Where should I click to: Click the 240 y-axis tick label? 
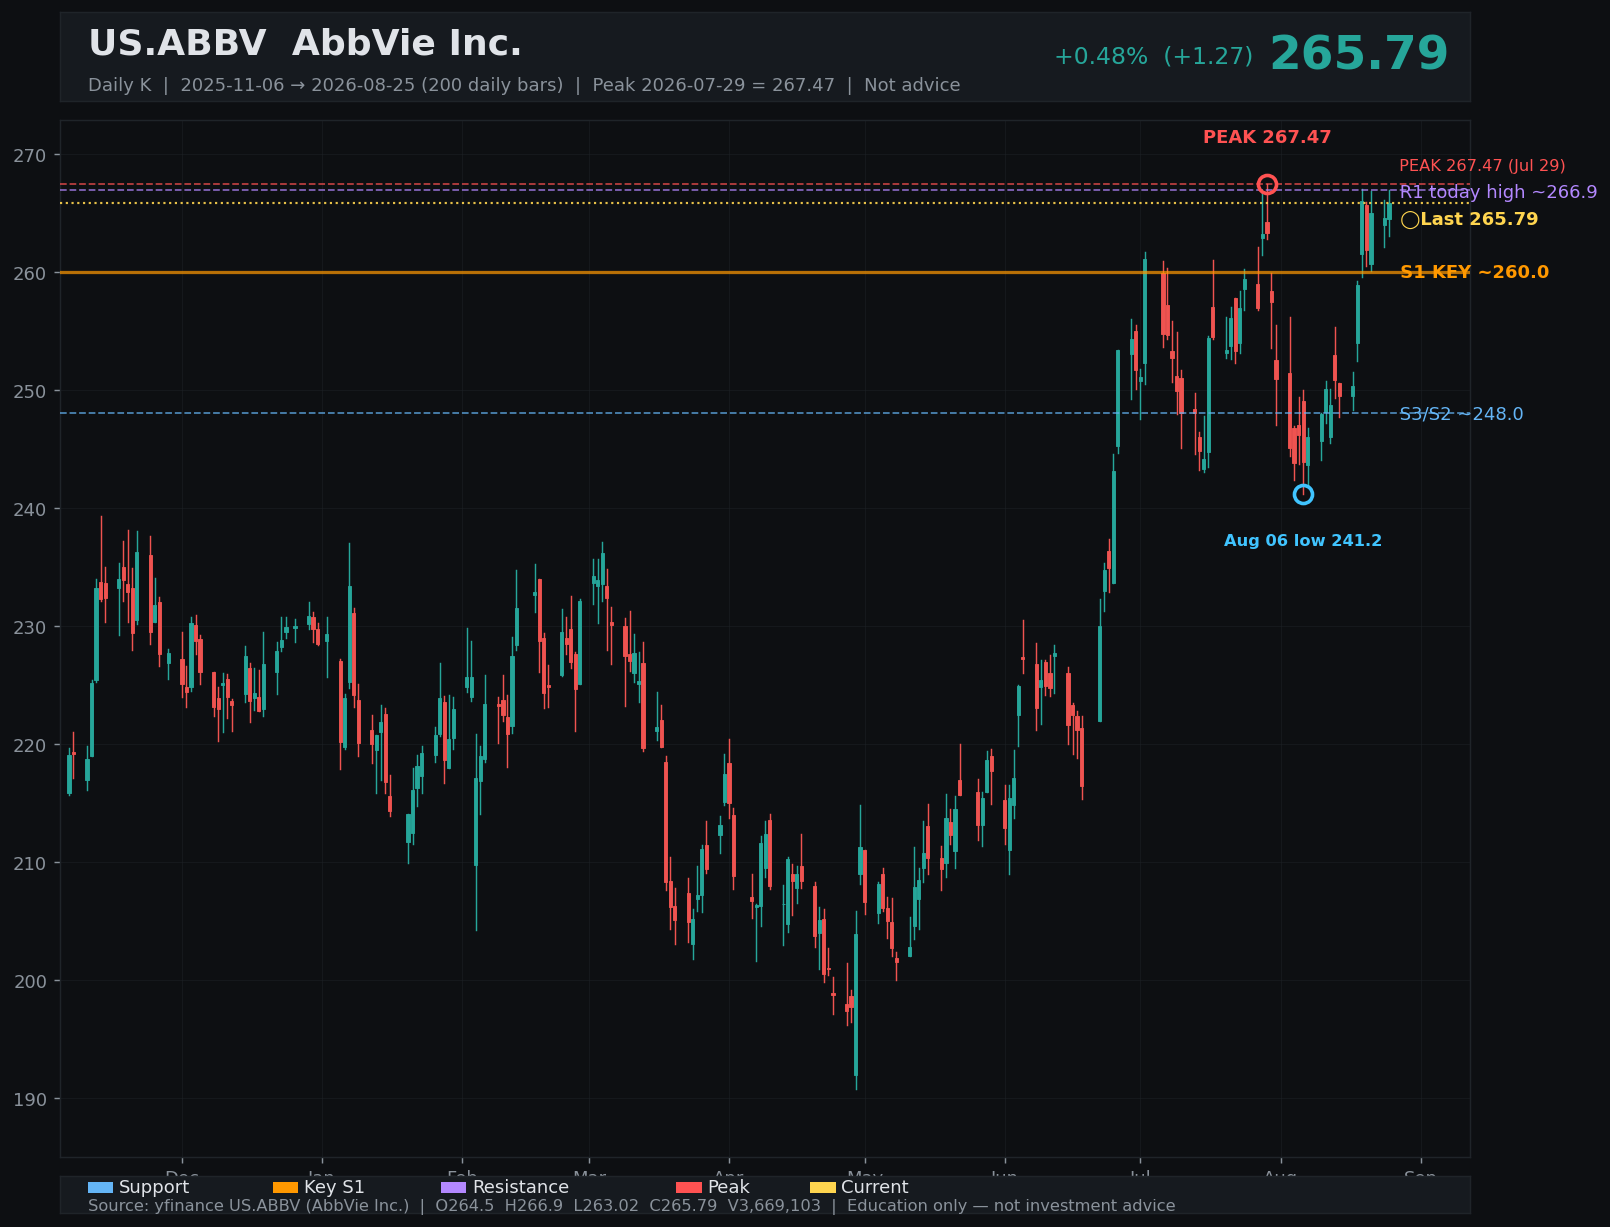(x=30, y=509)
